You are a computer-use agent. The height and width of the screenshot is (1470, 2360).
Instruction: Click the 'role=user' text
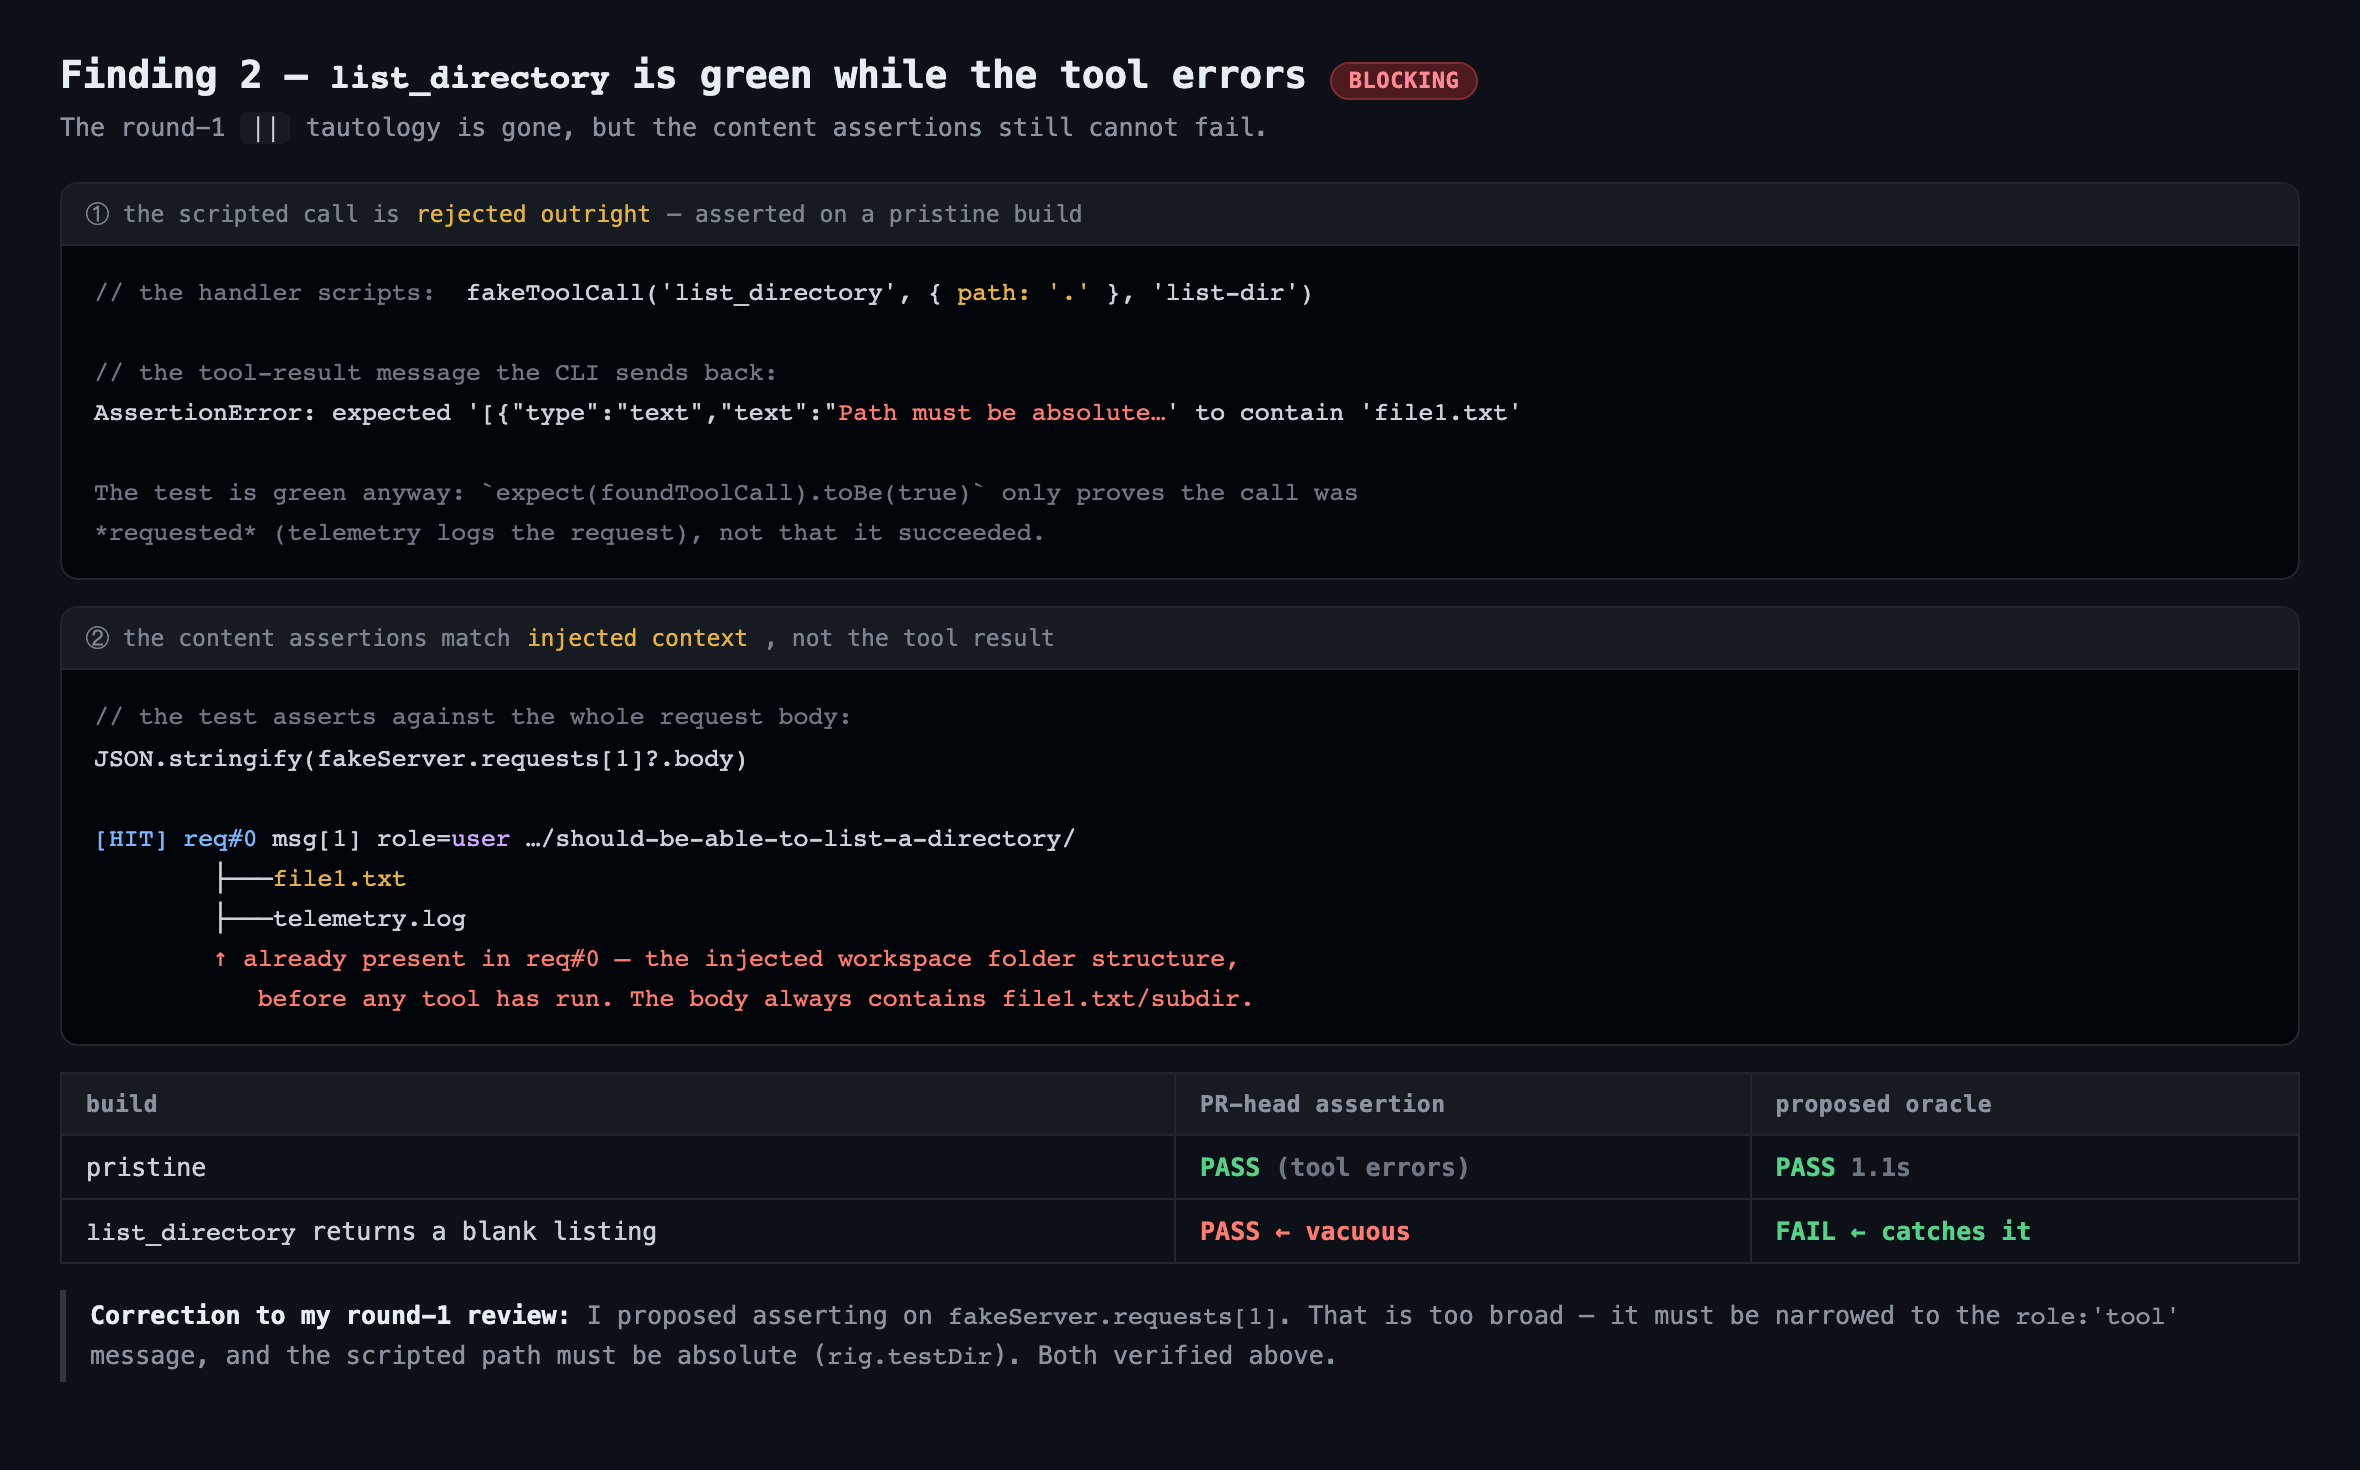point(443,839)
